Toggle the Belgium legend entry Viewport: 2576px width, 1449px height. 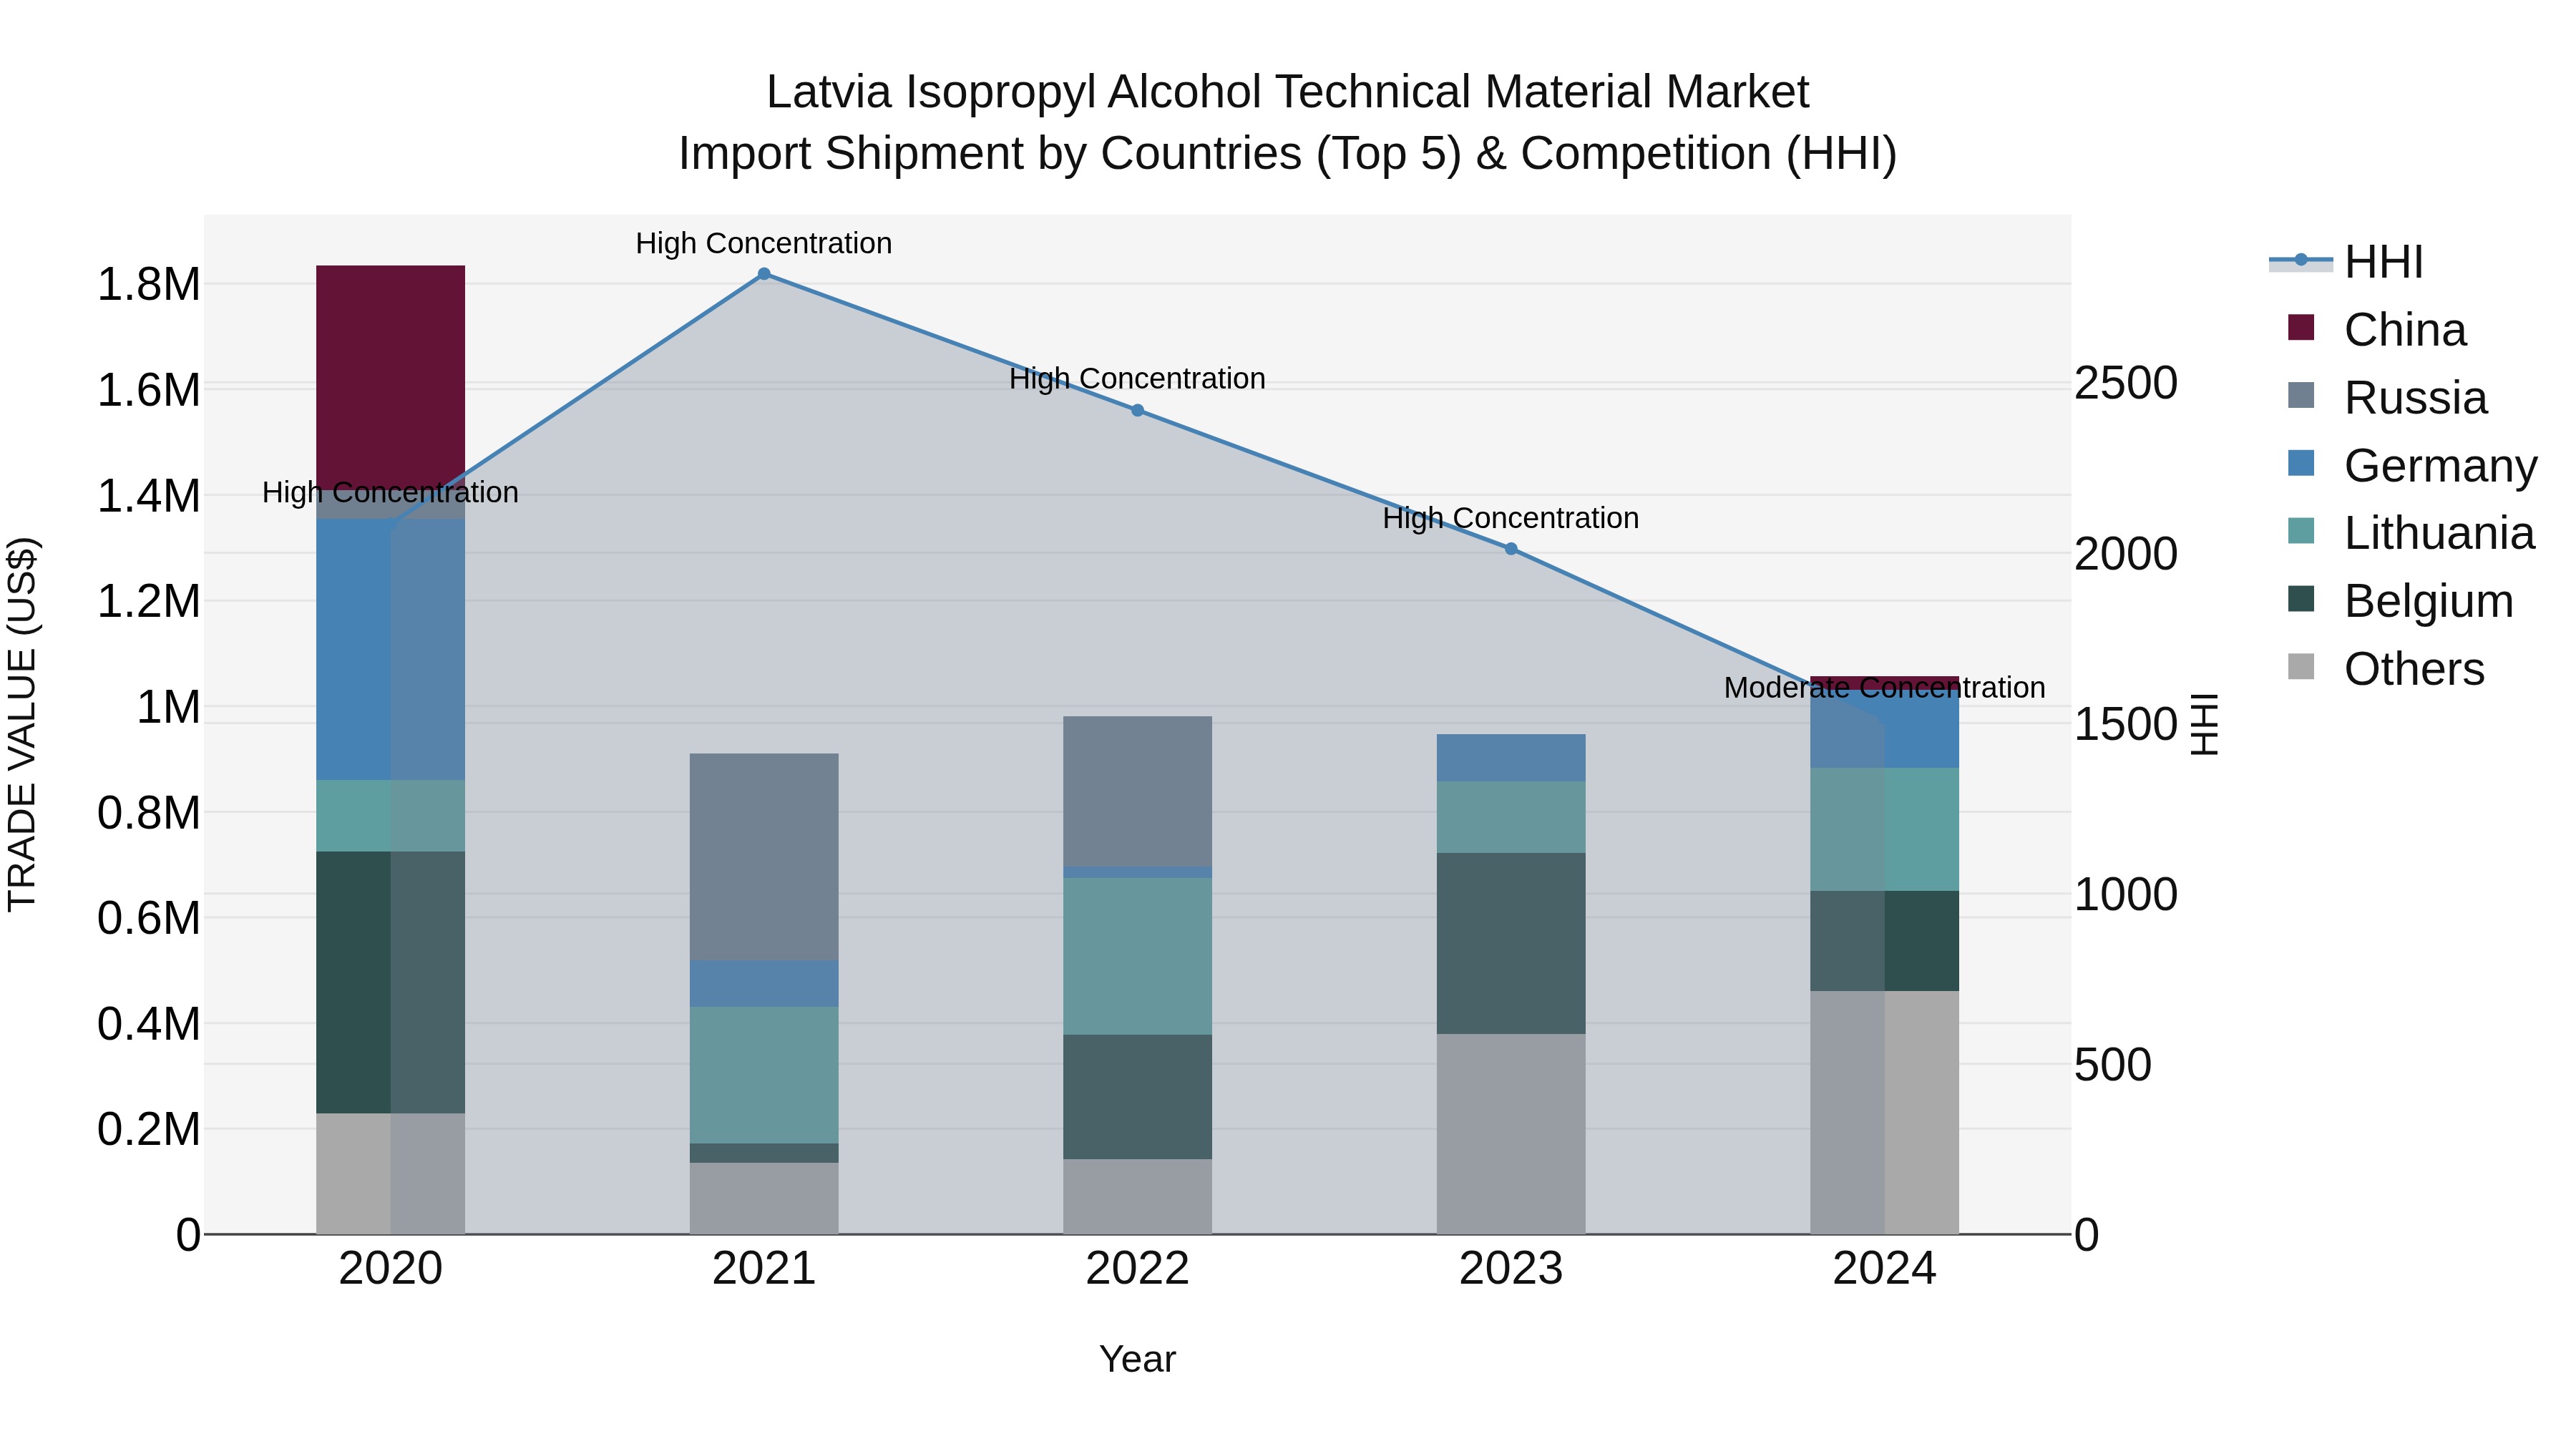click(2400, 601)
